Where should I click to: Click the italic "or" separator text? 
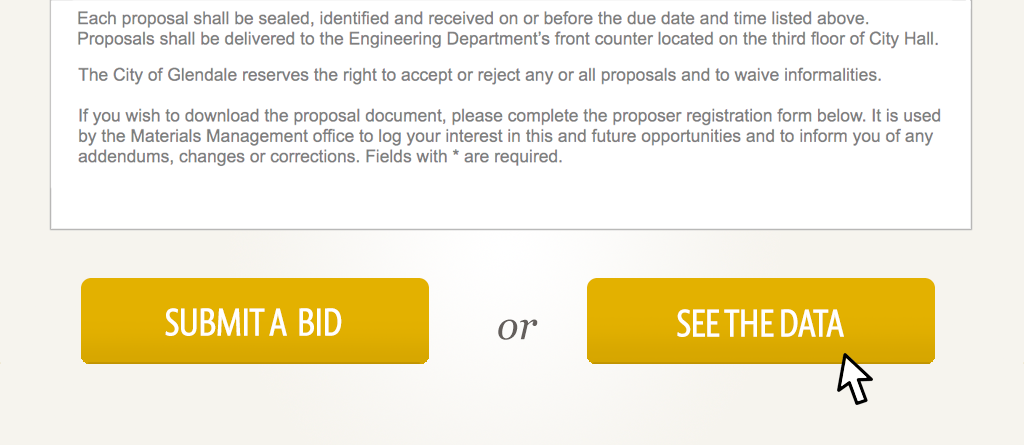click(517, 325)
